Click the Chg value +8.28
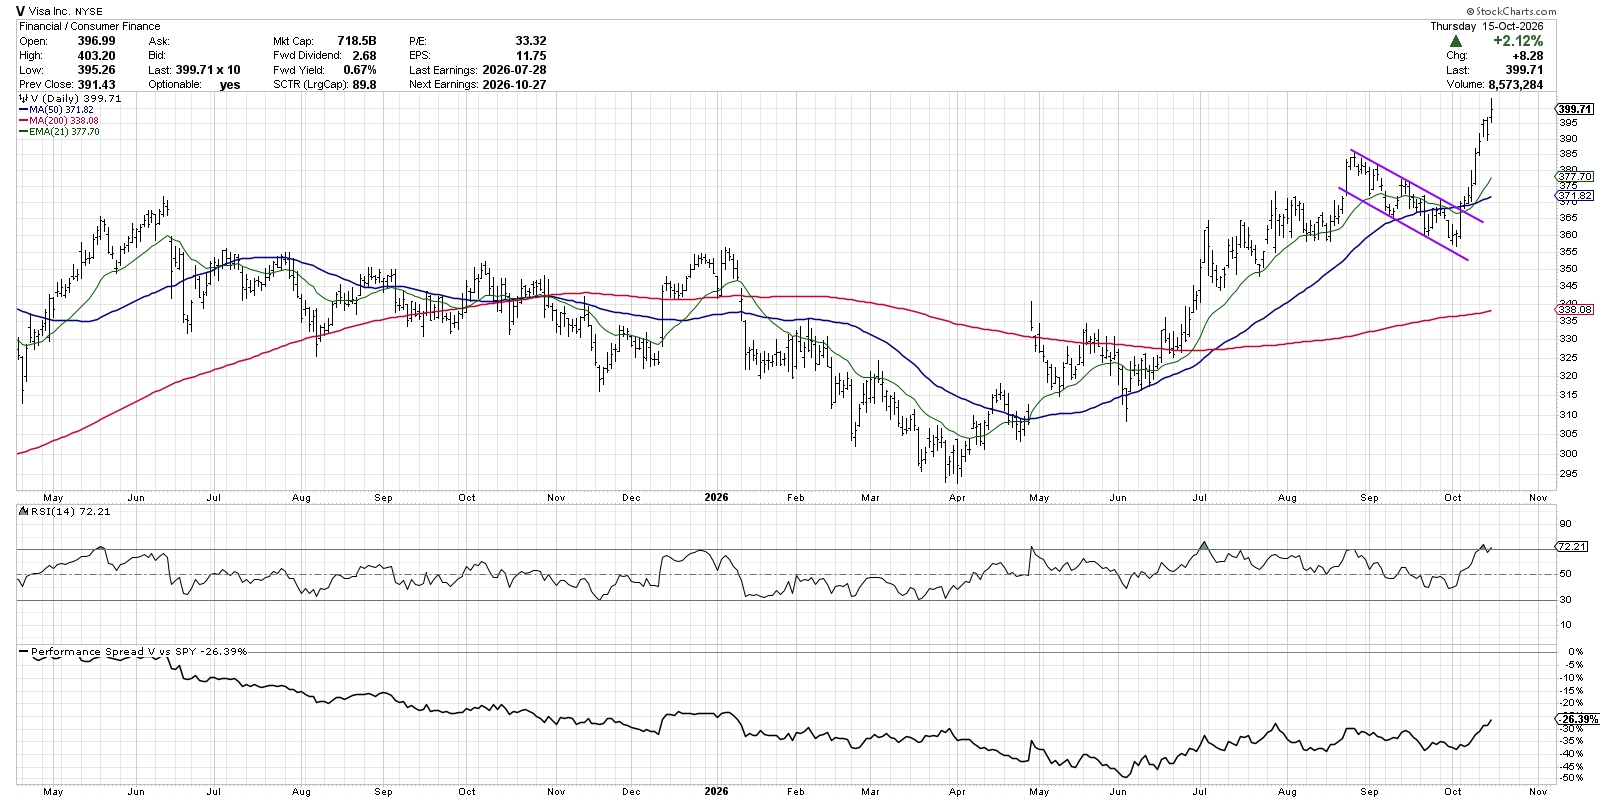This screenshot has width=1600, height=800. coord(1527,56)
